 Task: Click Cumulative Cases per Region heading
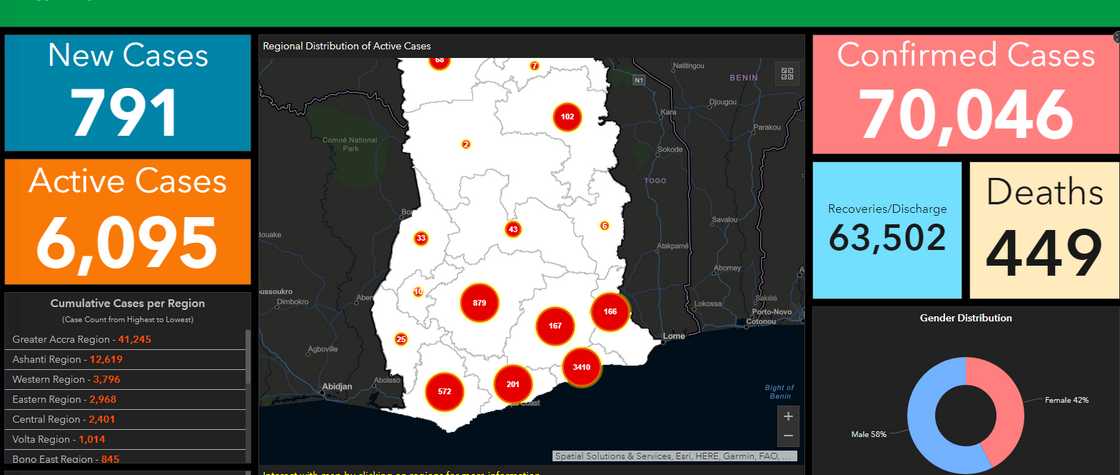pyautogui.click(x=127, y=304)
